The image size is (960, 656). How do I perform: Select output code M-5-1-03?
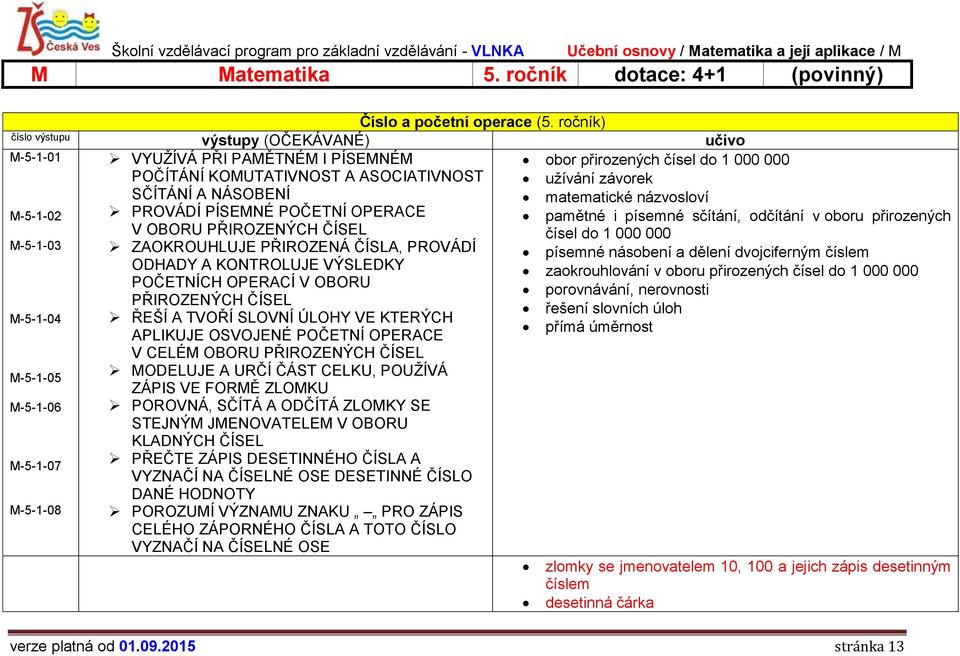(x=36, y=246)
